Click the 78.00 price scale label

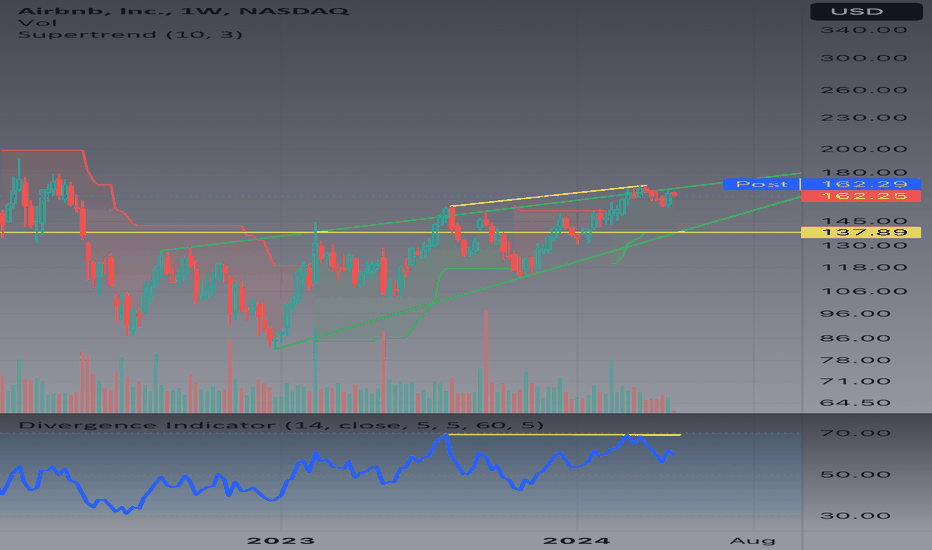(x=855, y=360)
